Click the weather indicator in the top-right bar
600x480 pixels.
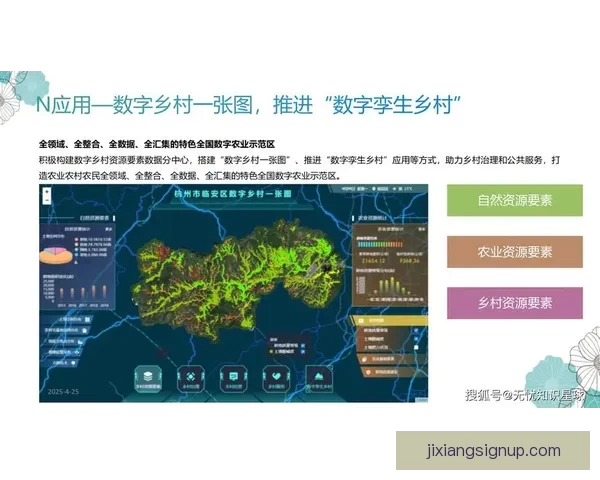[405, 189]
